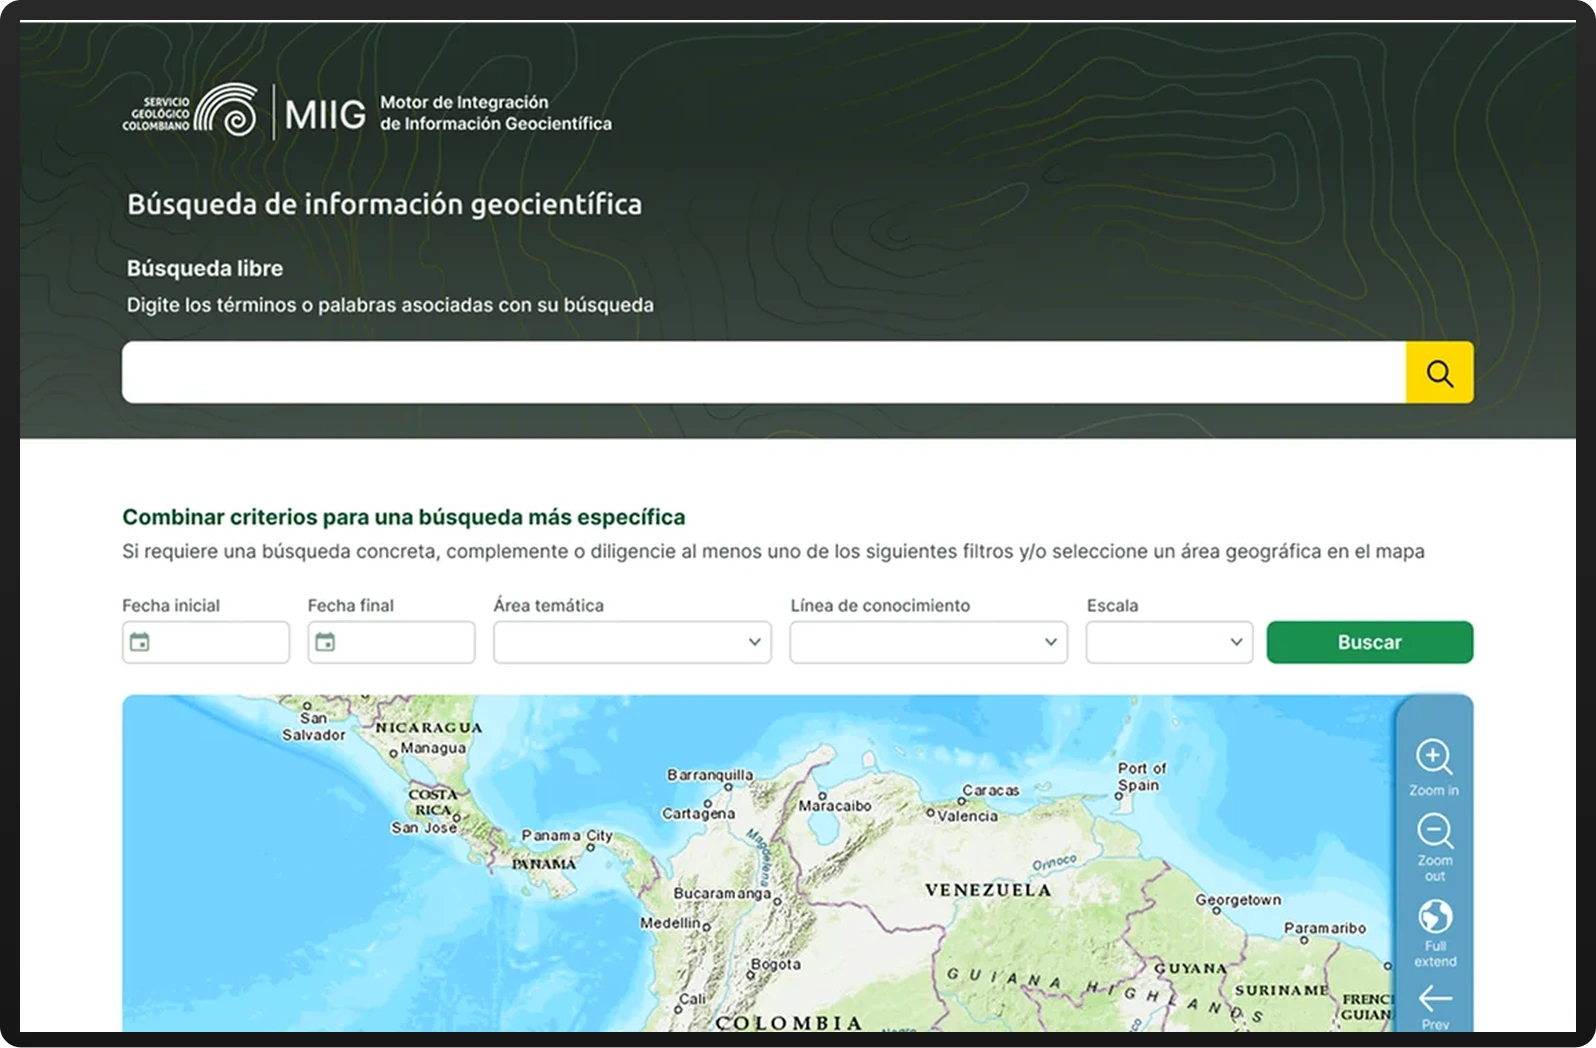Click Port of Spain on the map
Screen dimensions: 1596x1048
point(1141,777)
